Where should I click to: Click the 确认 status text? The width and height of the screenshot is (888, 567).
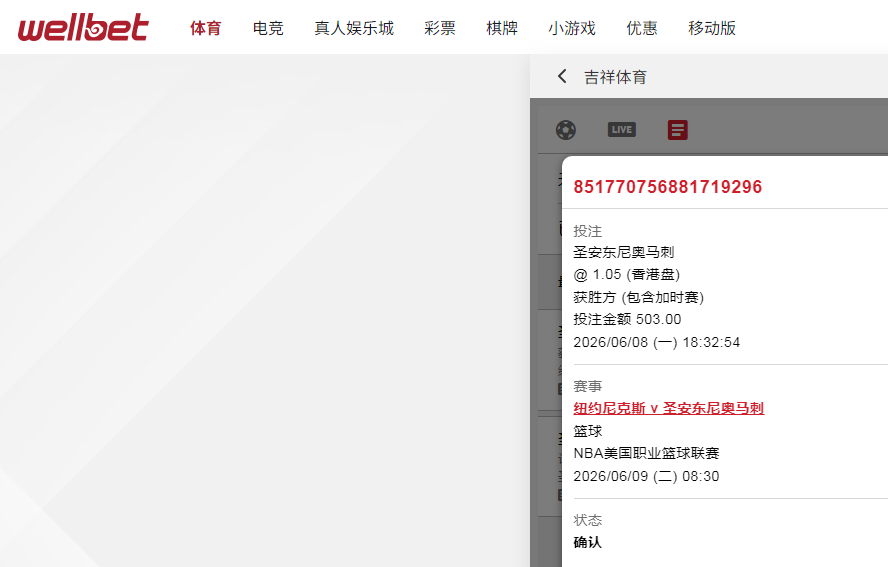[x=588, y=542]
